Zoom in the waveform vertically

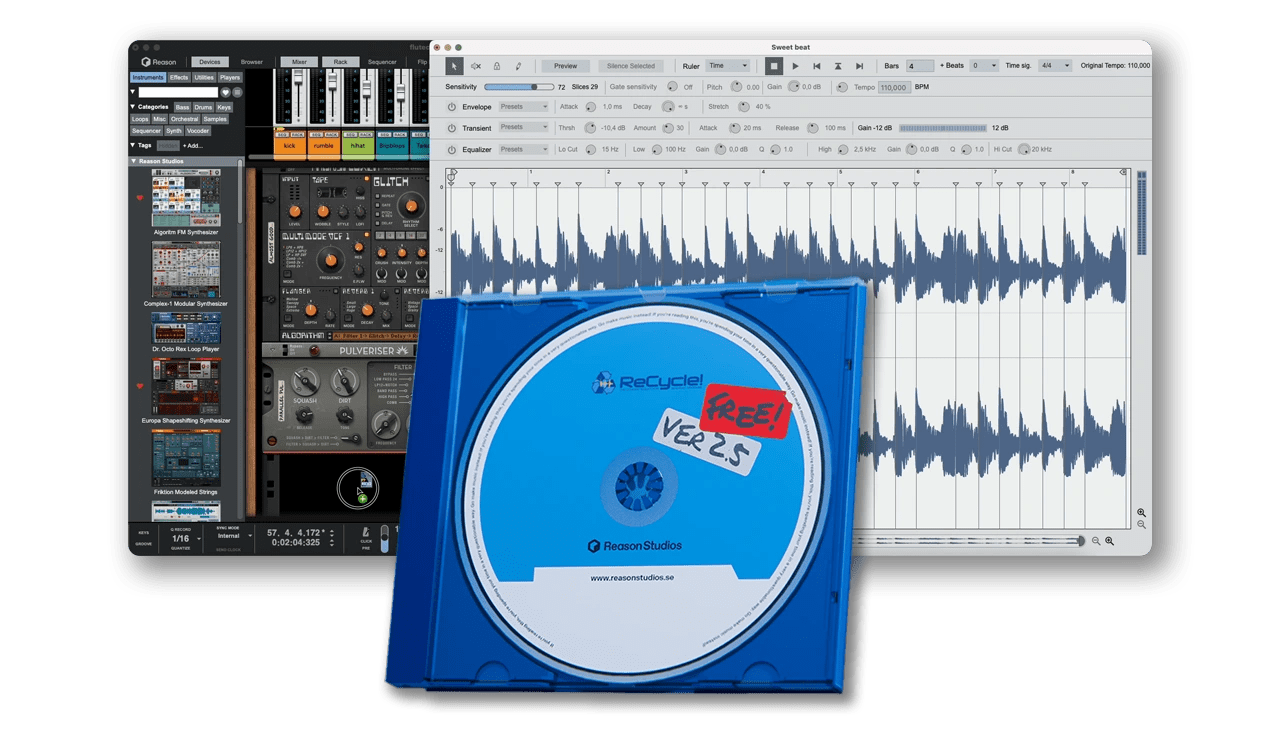click(x=1141, y=513)
